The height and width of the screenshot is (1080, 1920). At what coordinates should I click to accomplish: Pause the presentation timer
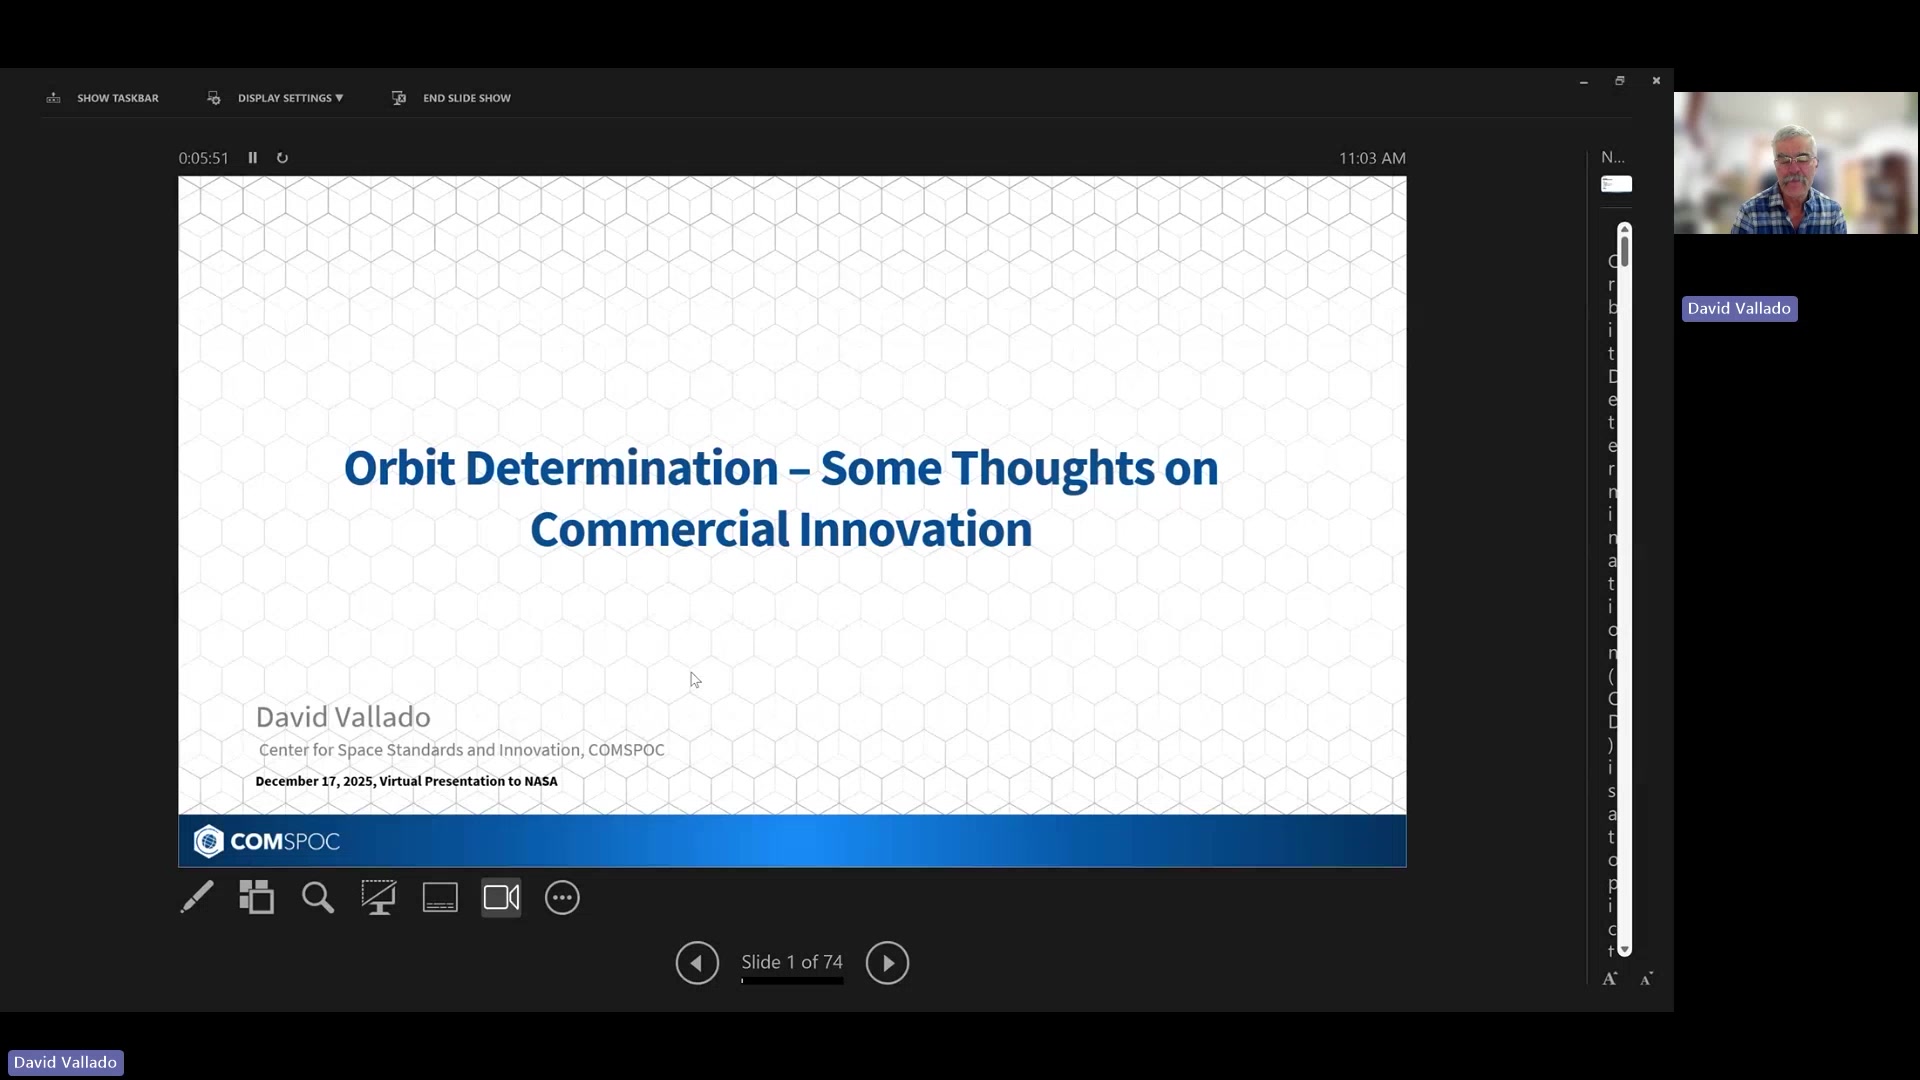[x=253, y=158]
